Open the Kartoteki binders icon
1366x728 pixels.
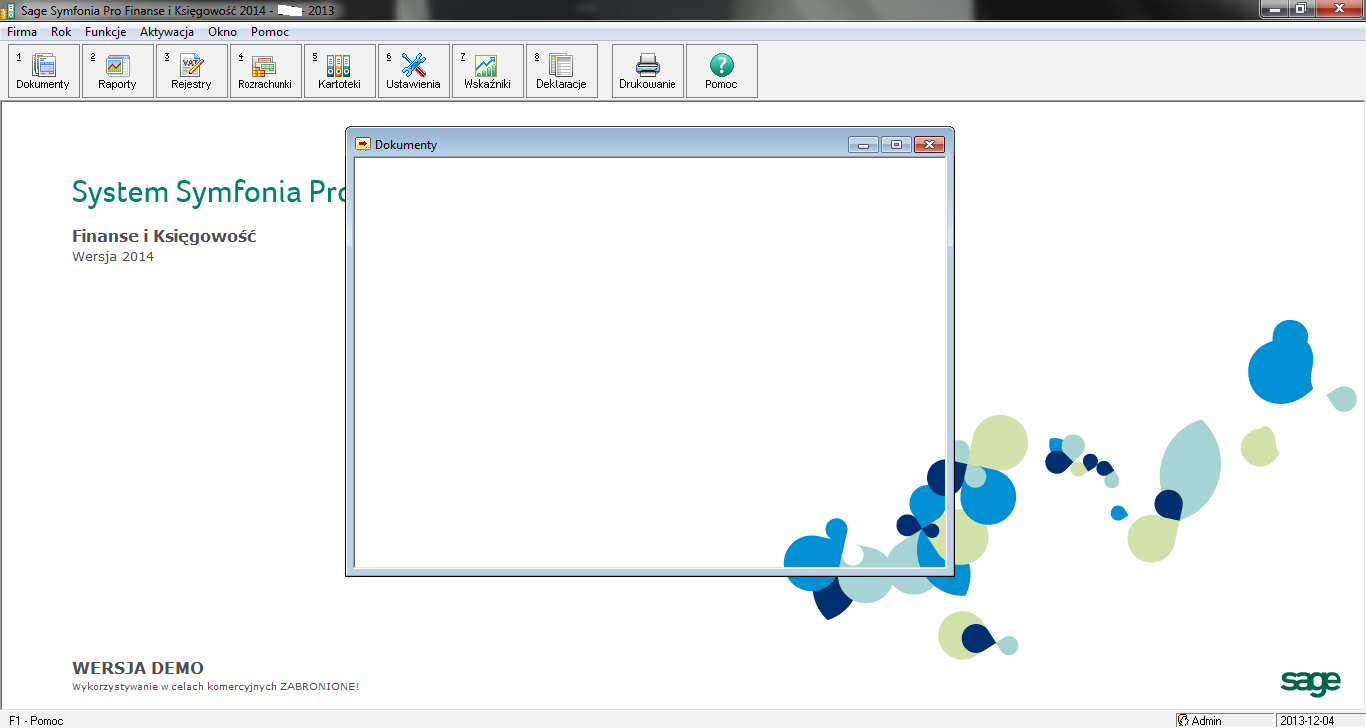pyautogui.click(x=339, y=66)
